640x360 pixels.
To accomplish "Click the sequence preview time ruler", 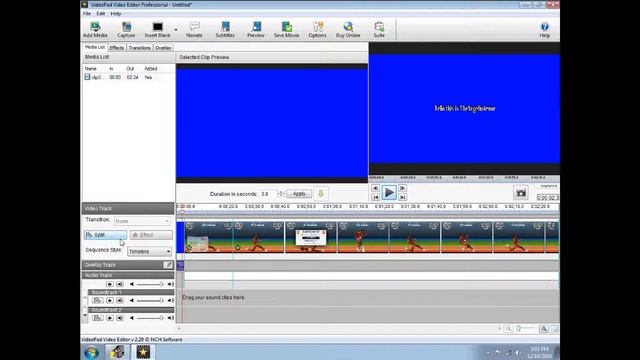I will pyautogui.click(x=464, y=178).
